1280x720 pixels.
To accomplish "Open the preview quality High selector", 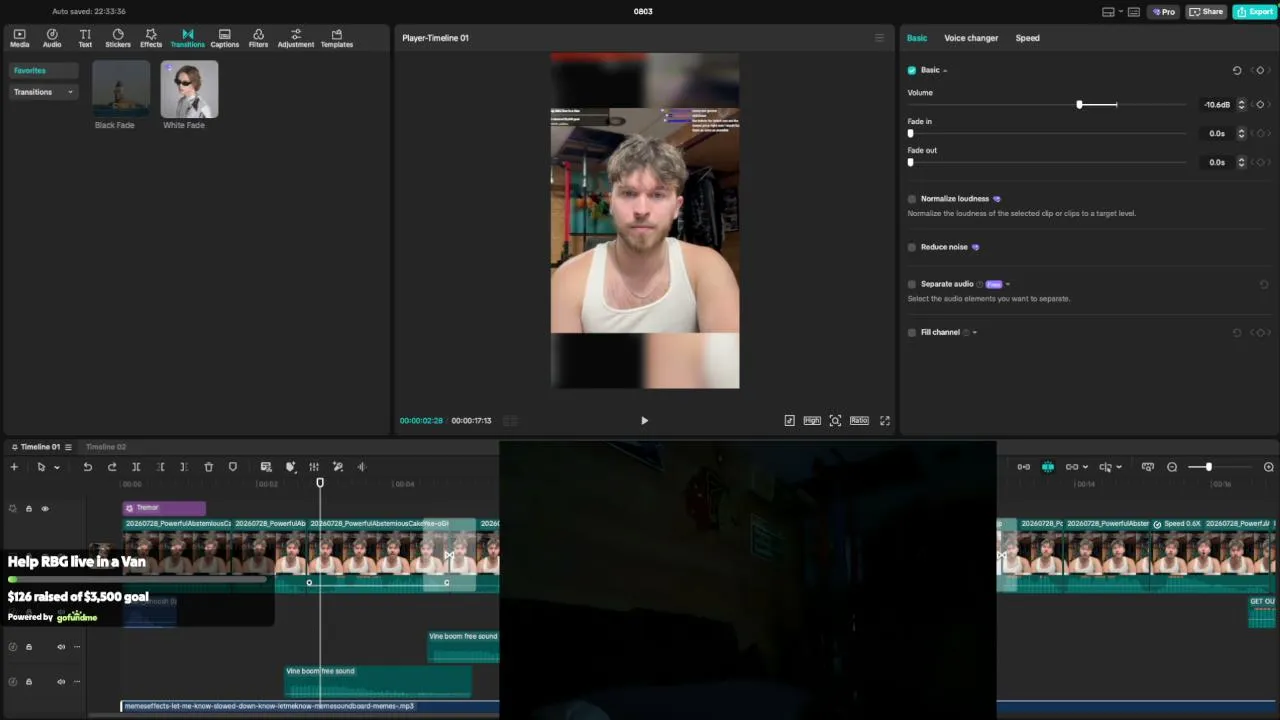I will (x=812, y=421).
